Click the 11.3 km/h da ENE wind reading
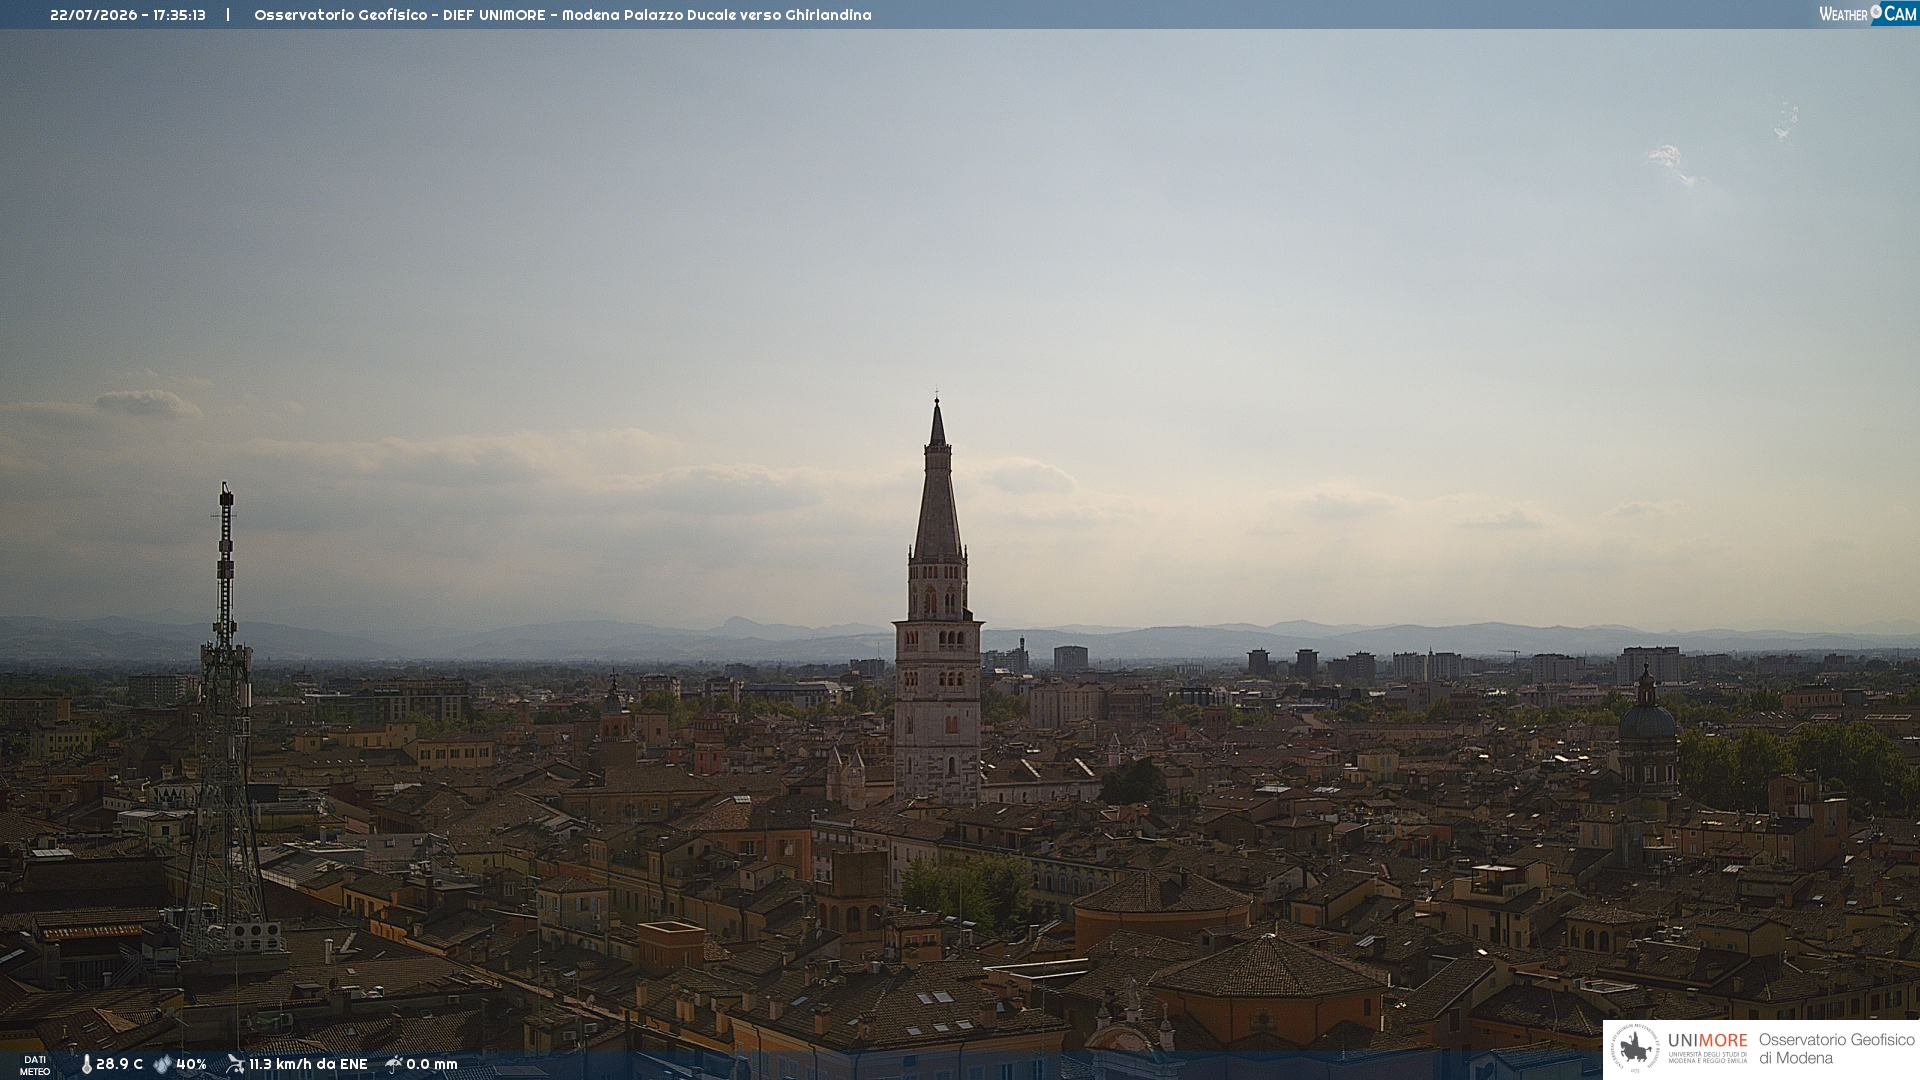 (308, 1065)
